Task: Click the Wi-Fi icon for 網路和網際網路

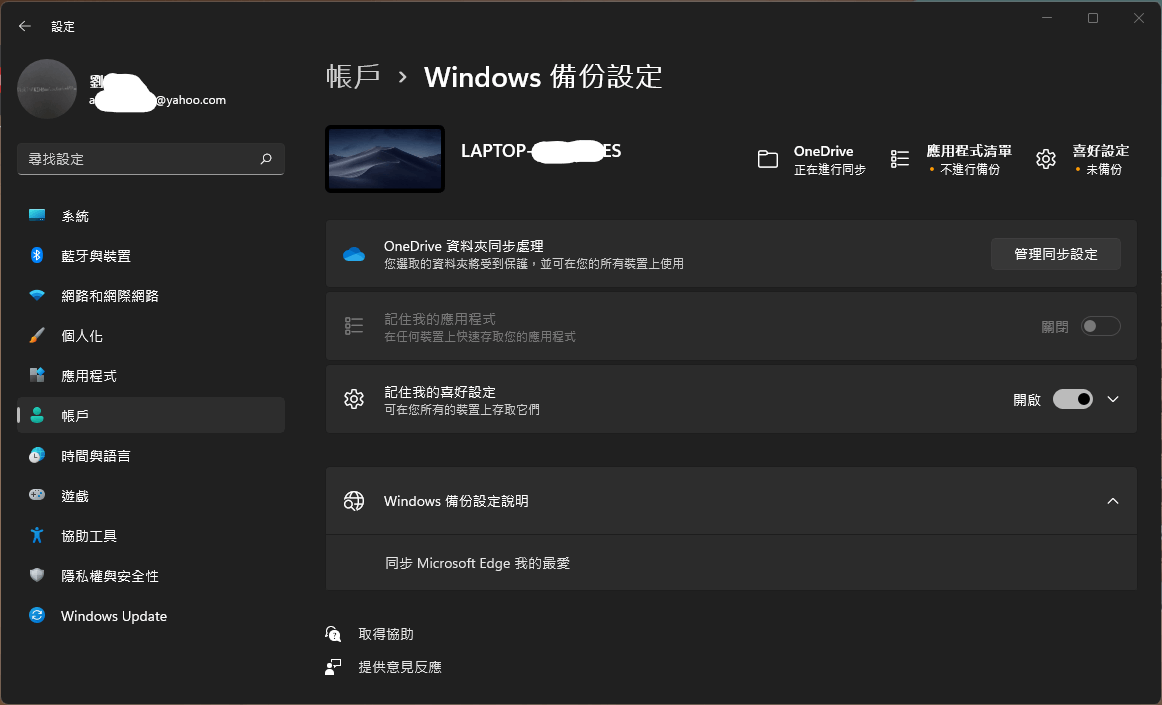Action: [37, 295]
